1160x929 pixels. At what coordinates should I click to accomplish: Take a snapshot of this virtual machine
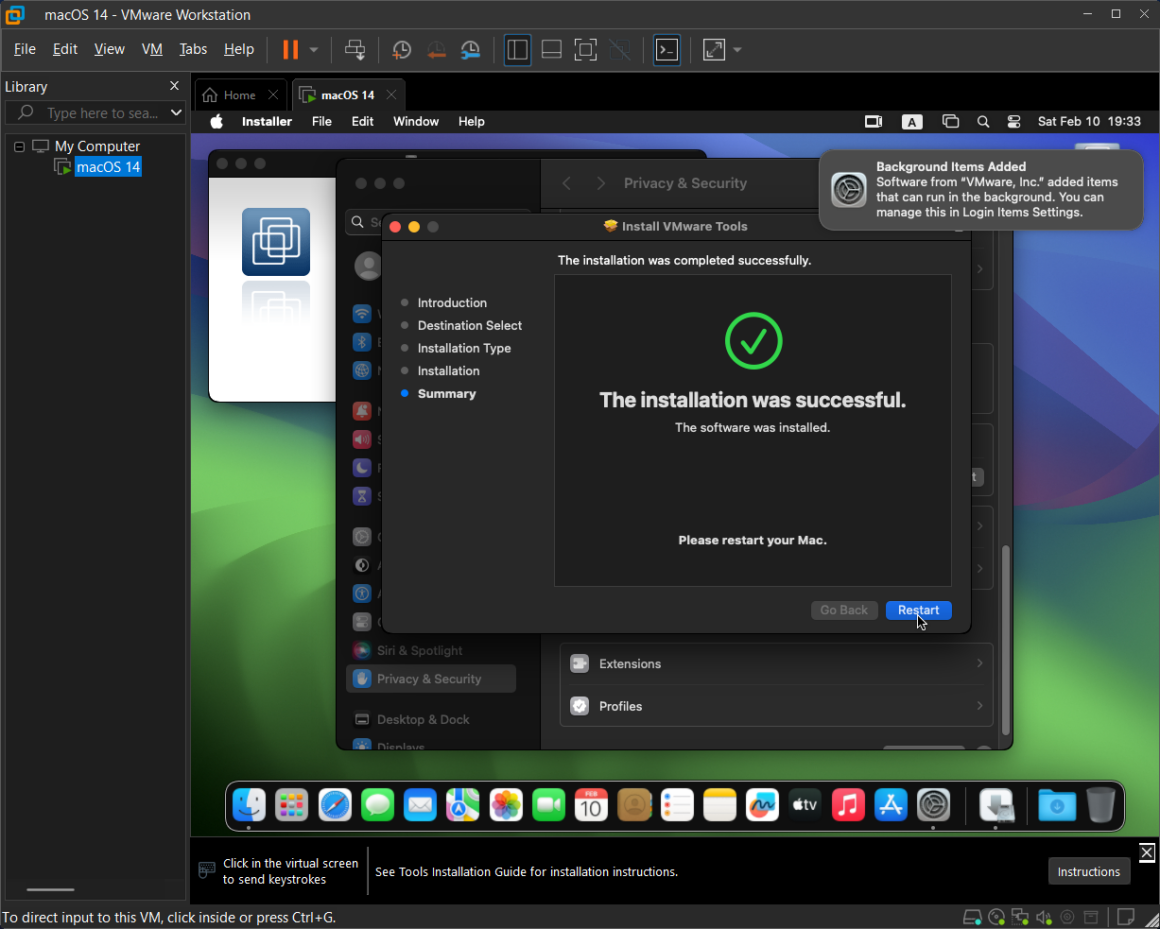[402, 50]
